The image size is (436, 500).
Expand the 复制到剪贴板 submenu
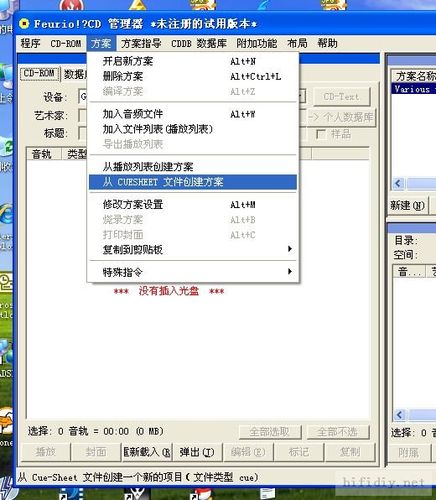[193, 249]
